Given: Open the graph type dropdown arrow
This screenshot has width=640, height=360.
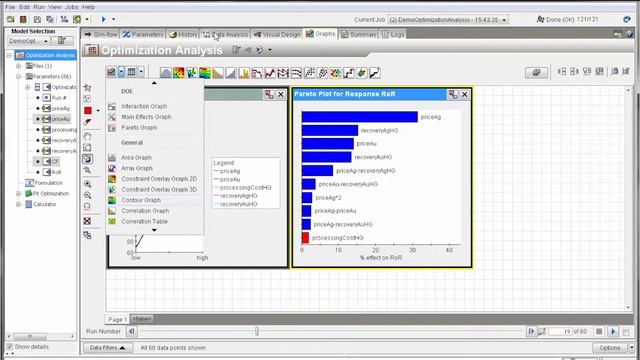Looking at the screenshot, I should 122,72.
